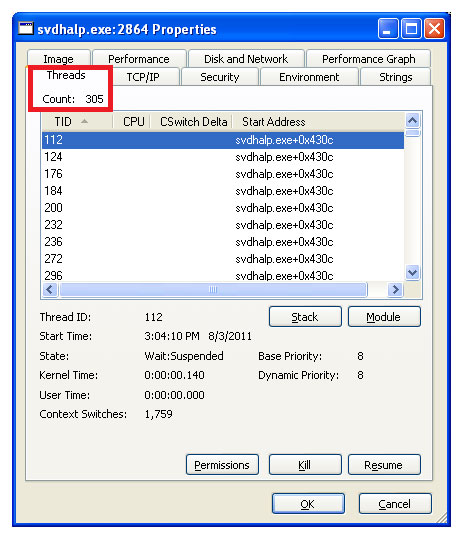Click the window icon in title bar
Viewport: 464px width, 540px height.
click(x=26, y=29)
